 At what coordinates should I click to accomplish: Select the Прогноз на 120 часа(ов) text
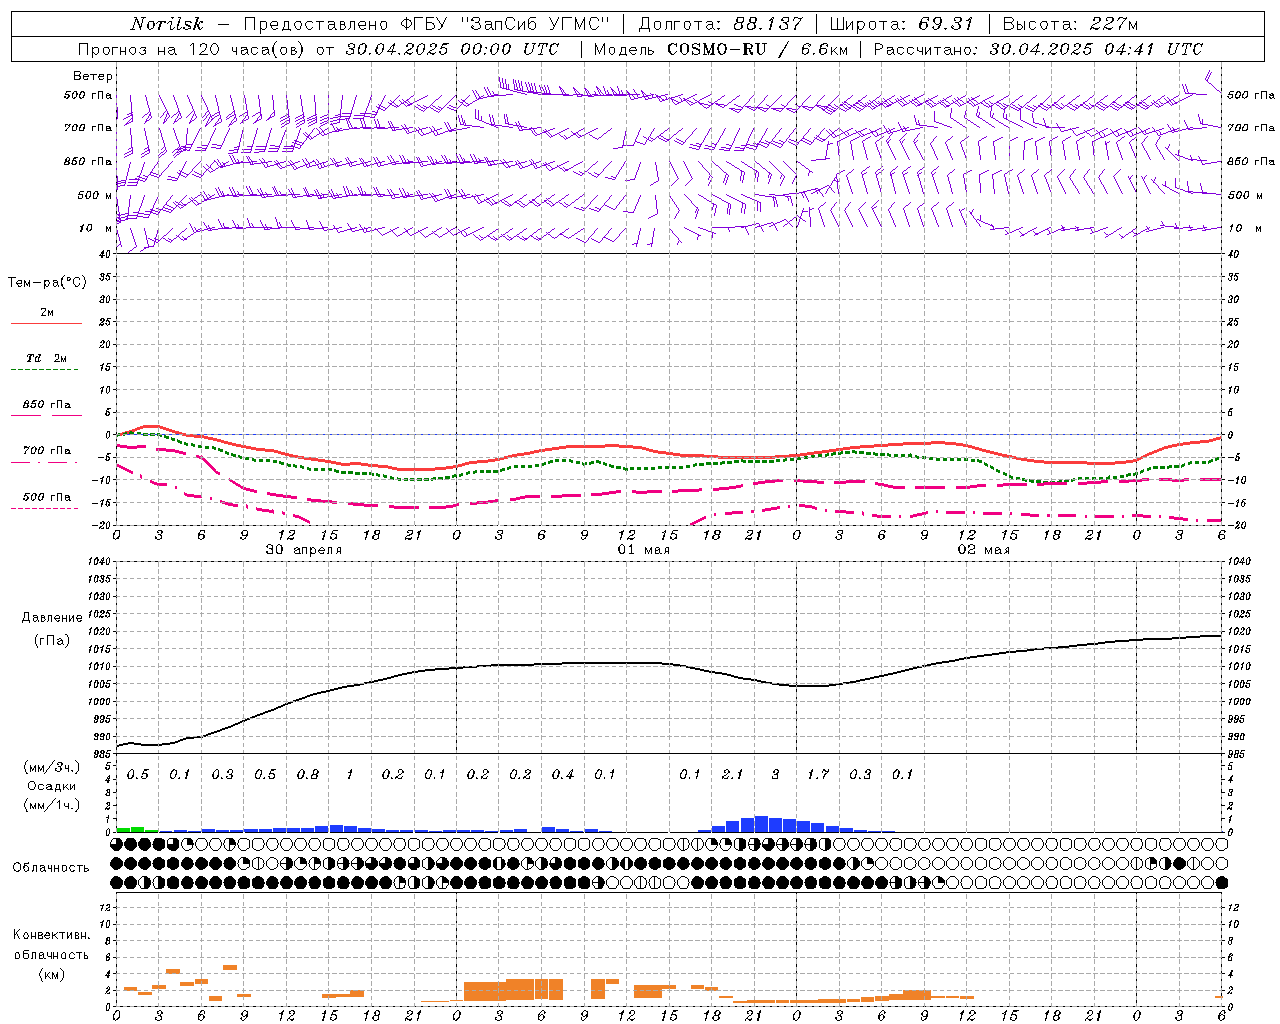193,49
